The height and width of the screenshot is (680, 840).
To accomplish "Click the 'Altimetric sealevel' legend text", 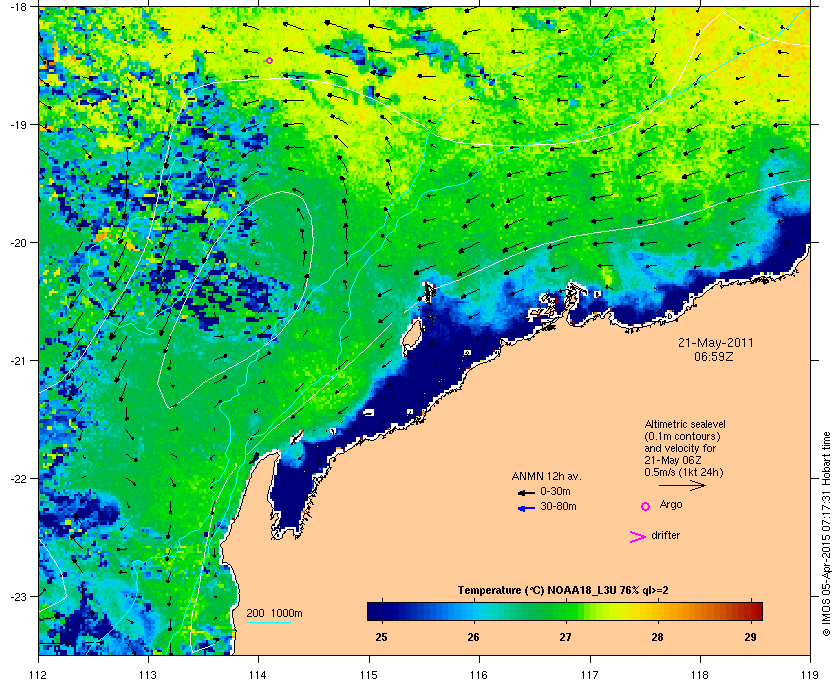I will [x=685, y=424].
